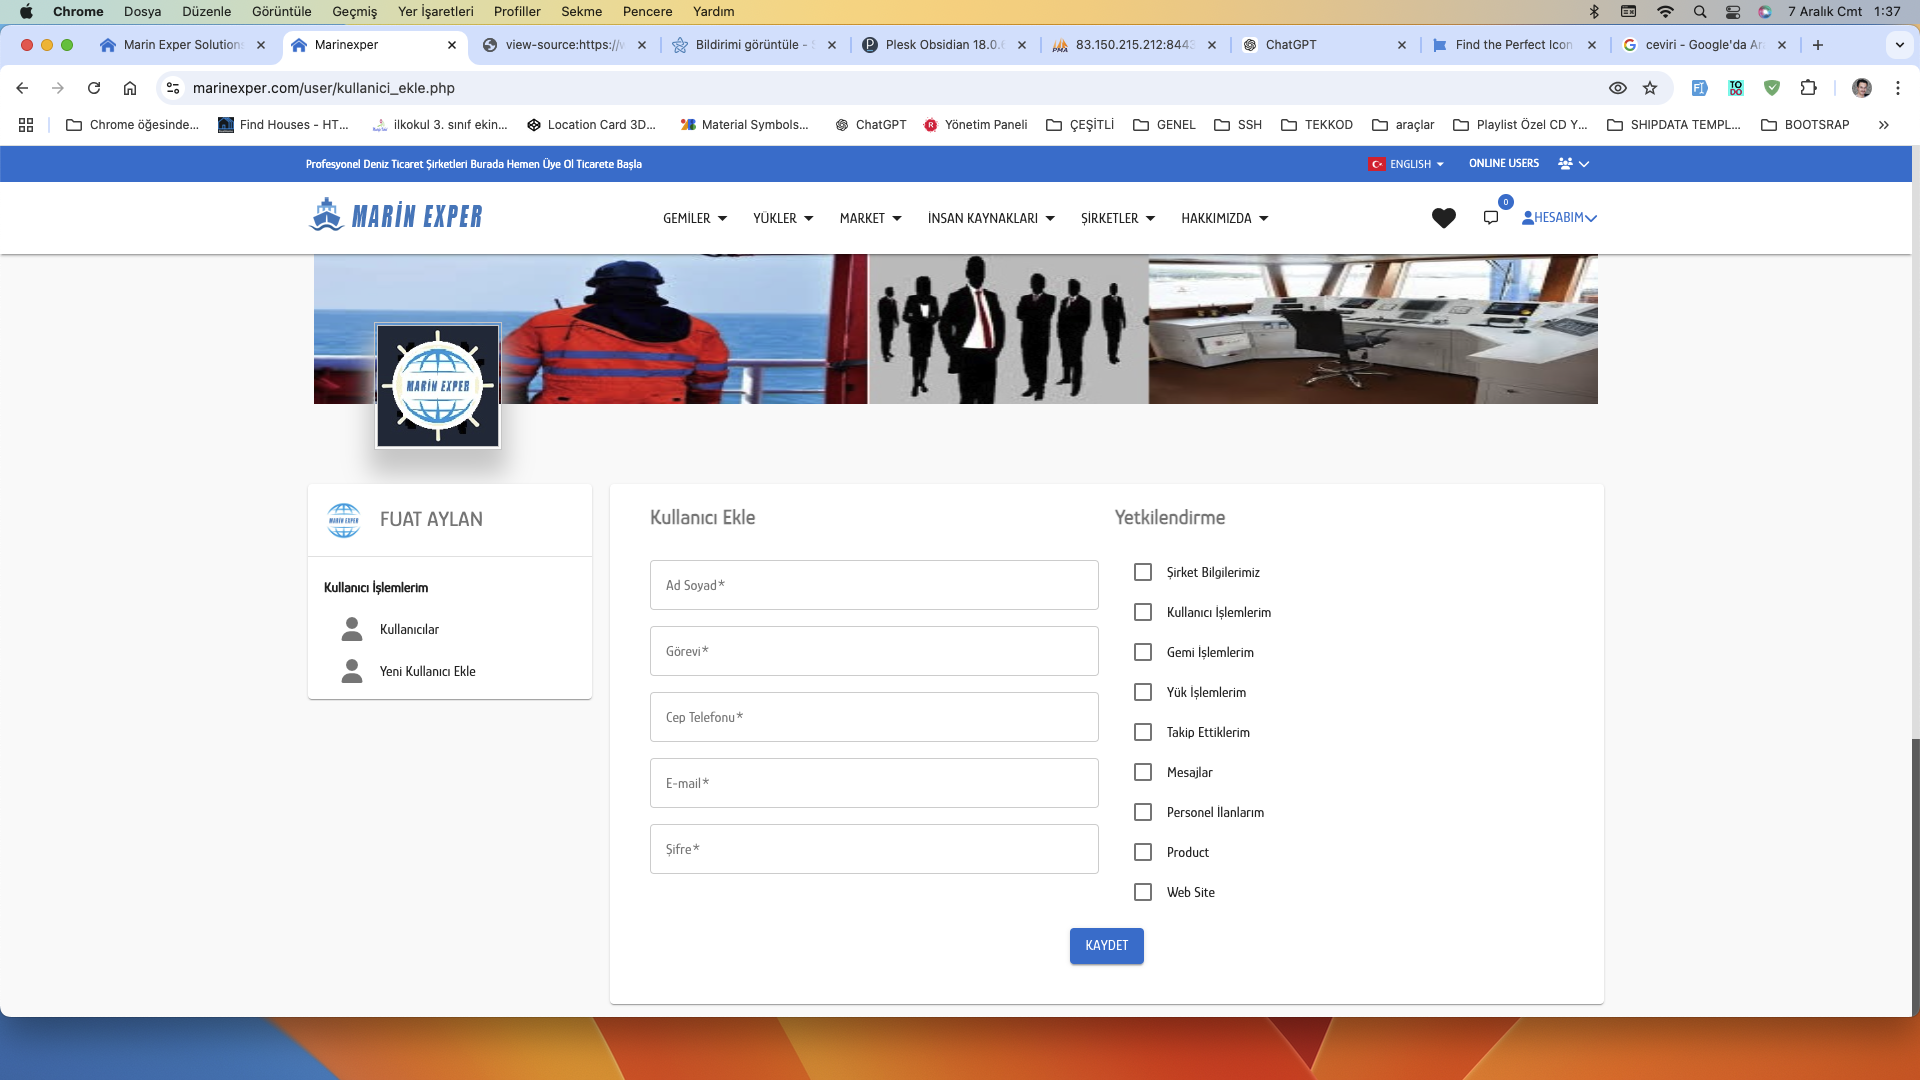The height and width of the screenshot is (1080, 1920).
Task: Click the browser back arrow
Action: pos(22,88)
